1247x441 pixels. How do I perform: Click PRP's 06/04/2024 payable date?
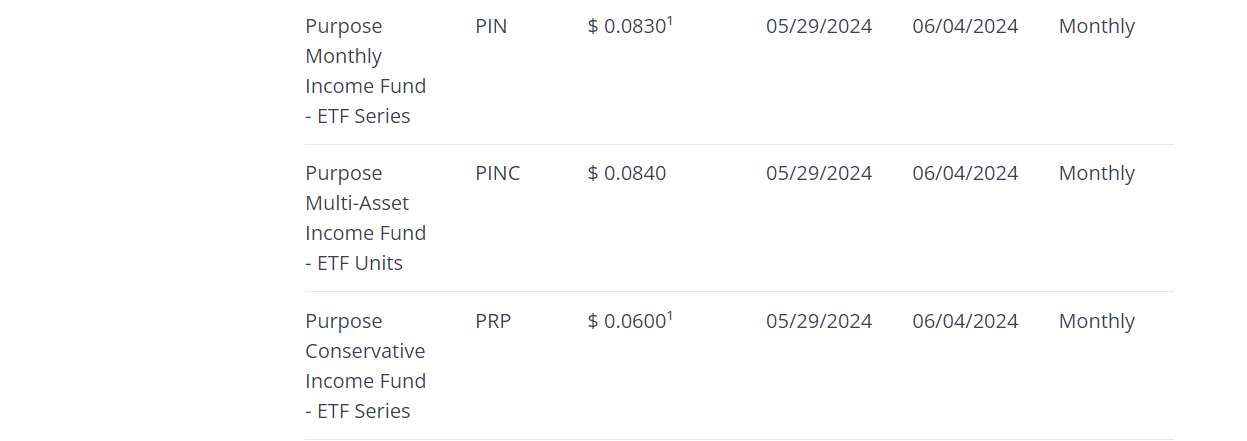coord(965,321)
